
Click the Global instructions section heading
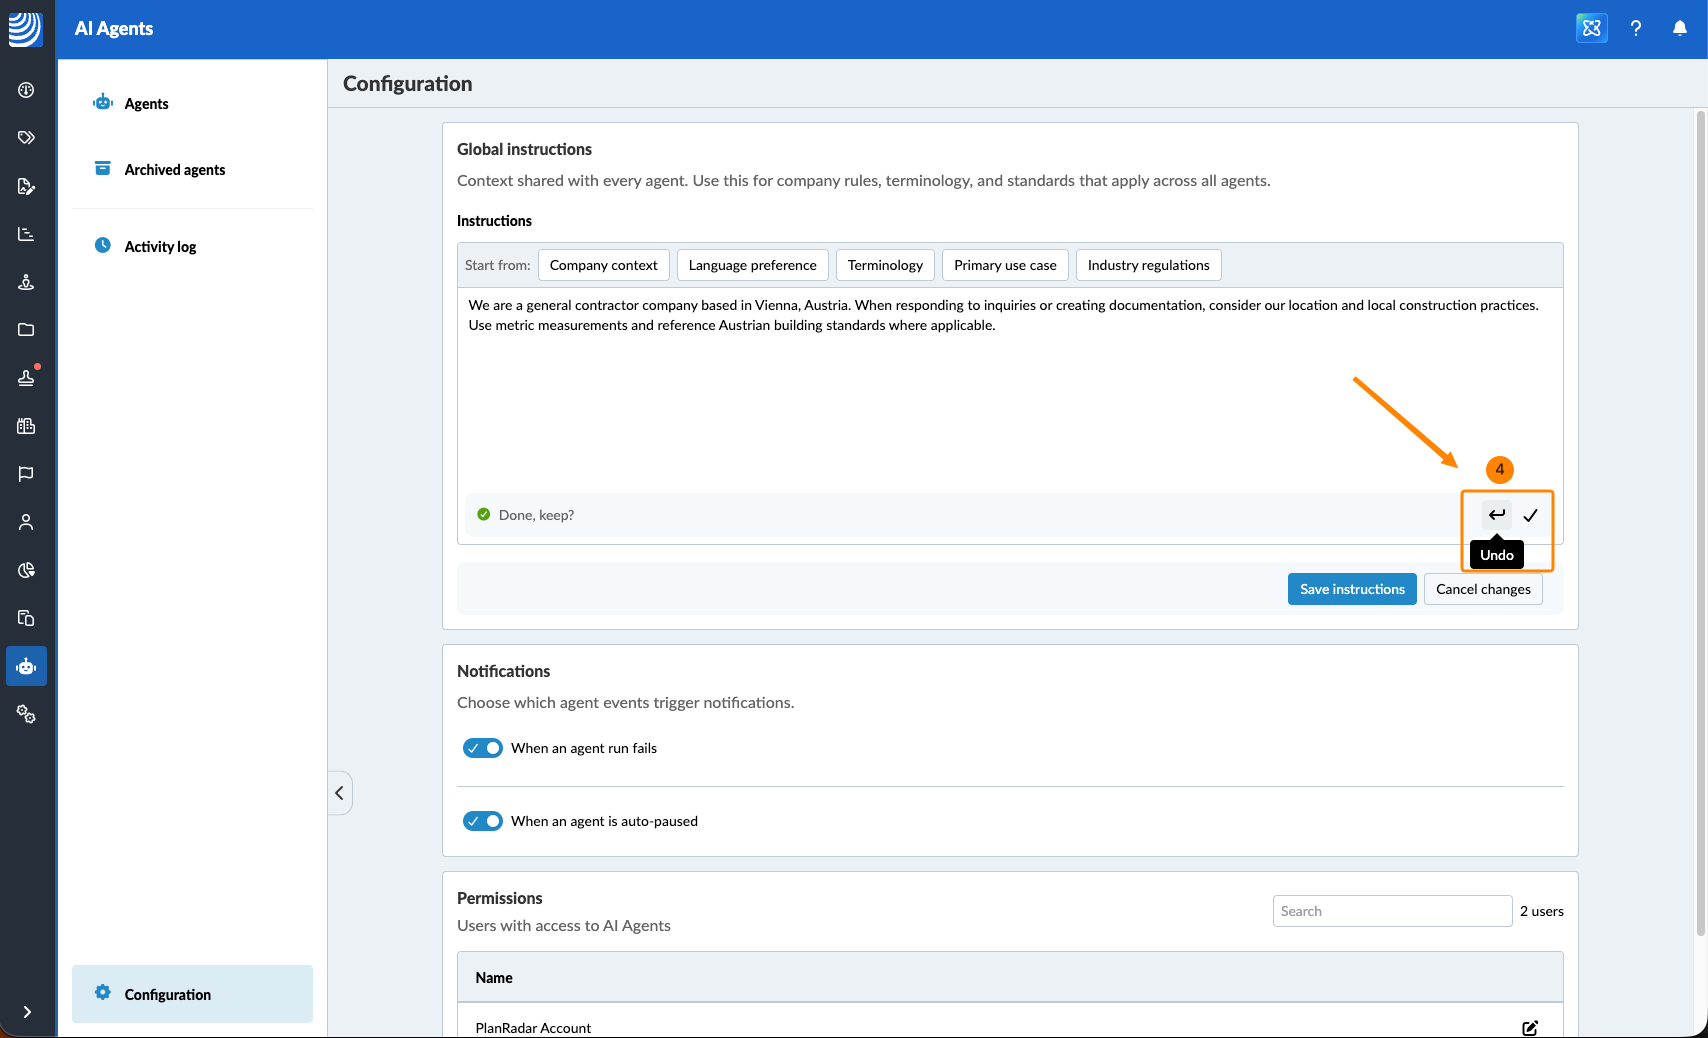(524, 149)
